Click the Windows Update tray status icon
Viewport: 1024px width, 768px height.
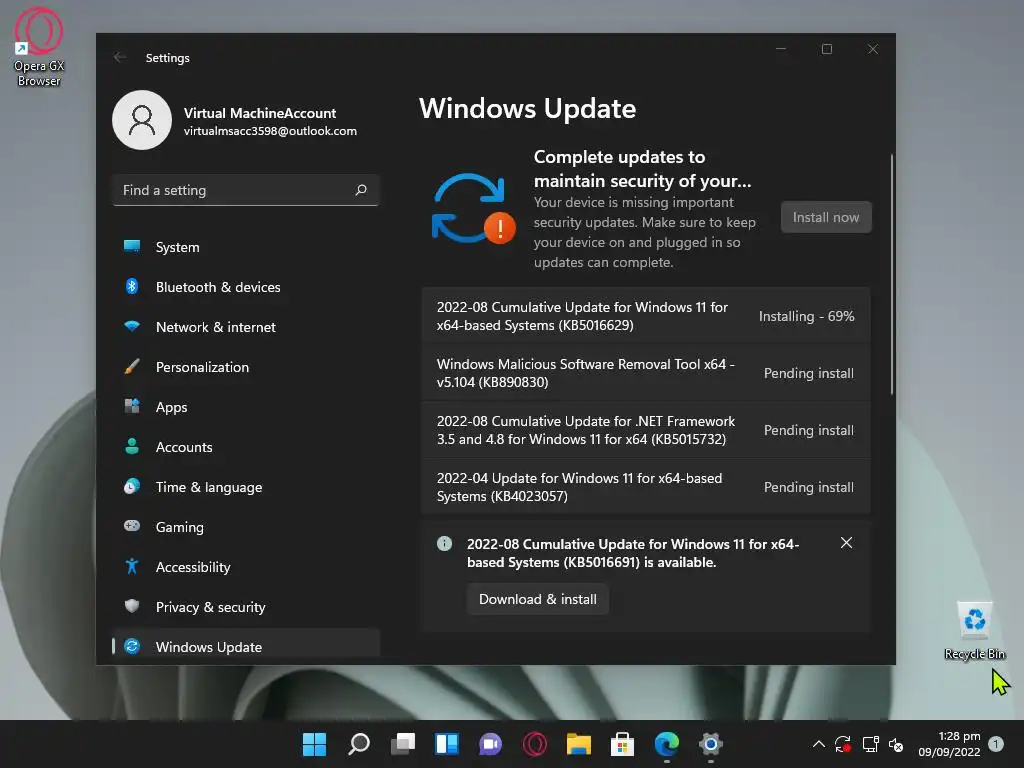click(843, 744)
